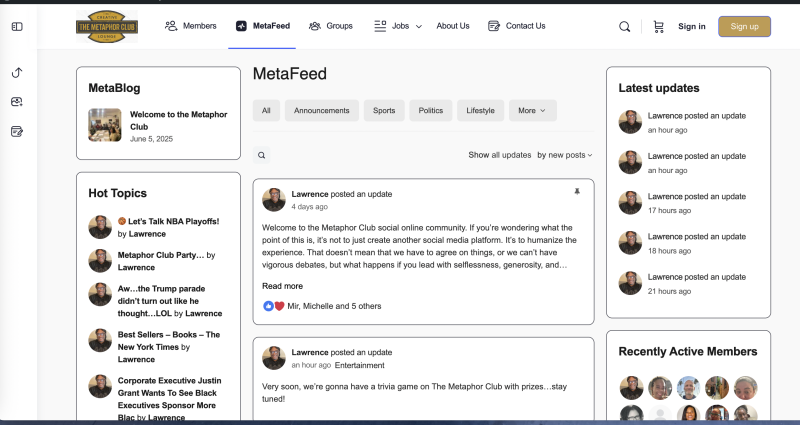Click the like reaction icon on first post
This screenshot has height=425, width=800.
coord(268,305)
